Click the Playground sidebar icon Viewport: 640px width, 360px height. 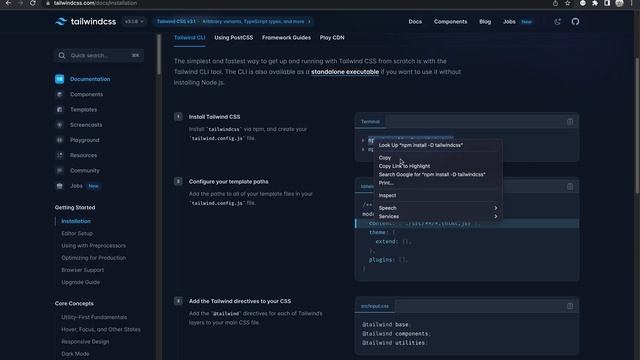[60, 140]
